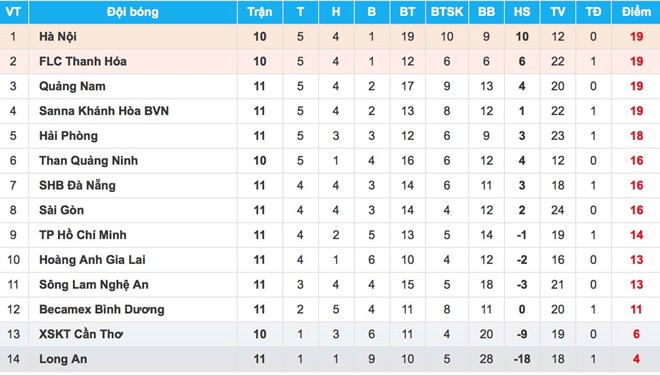Screen dimensions: 660x375
Task: Click the Long An team name
Action: tap(63, 359)
